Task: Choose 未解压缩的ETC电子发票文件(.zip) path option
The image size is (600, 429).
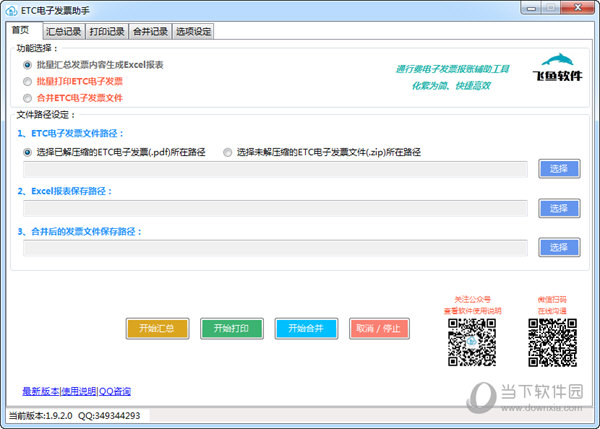Action: click(x=228, y=152)
